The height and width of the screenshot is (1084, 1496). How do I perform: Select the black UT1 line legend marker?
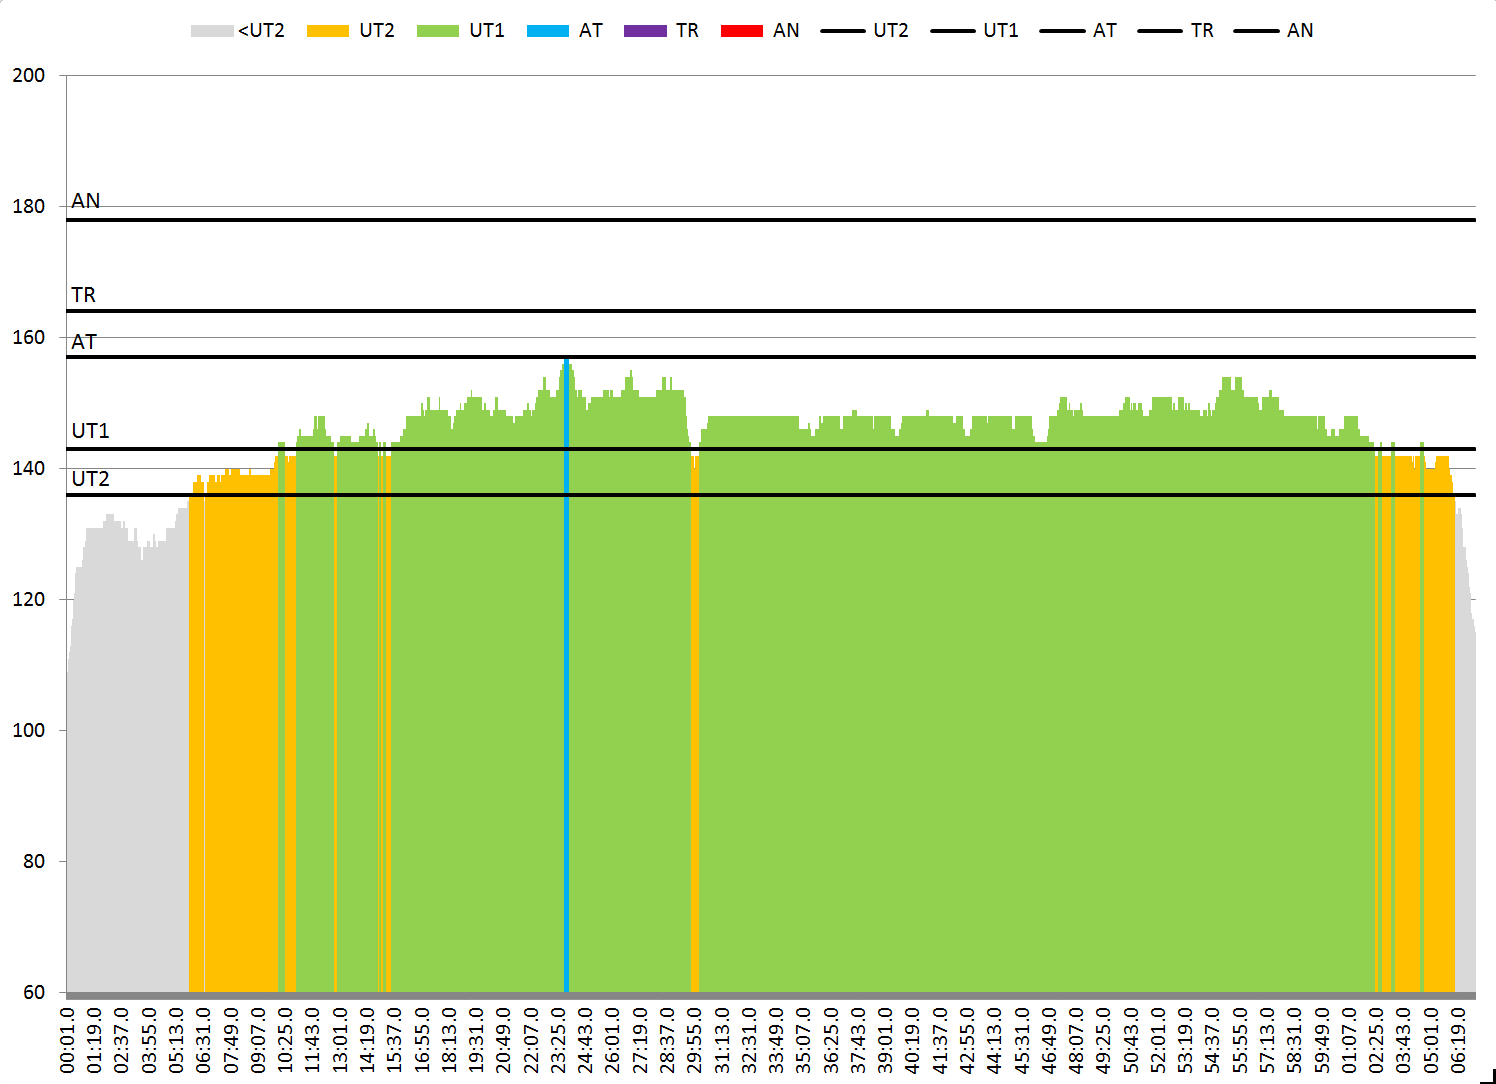coord(952,31)
